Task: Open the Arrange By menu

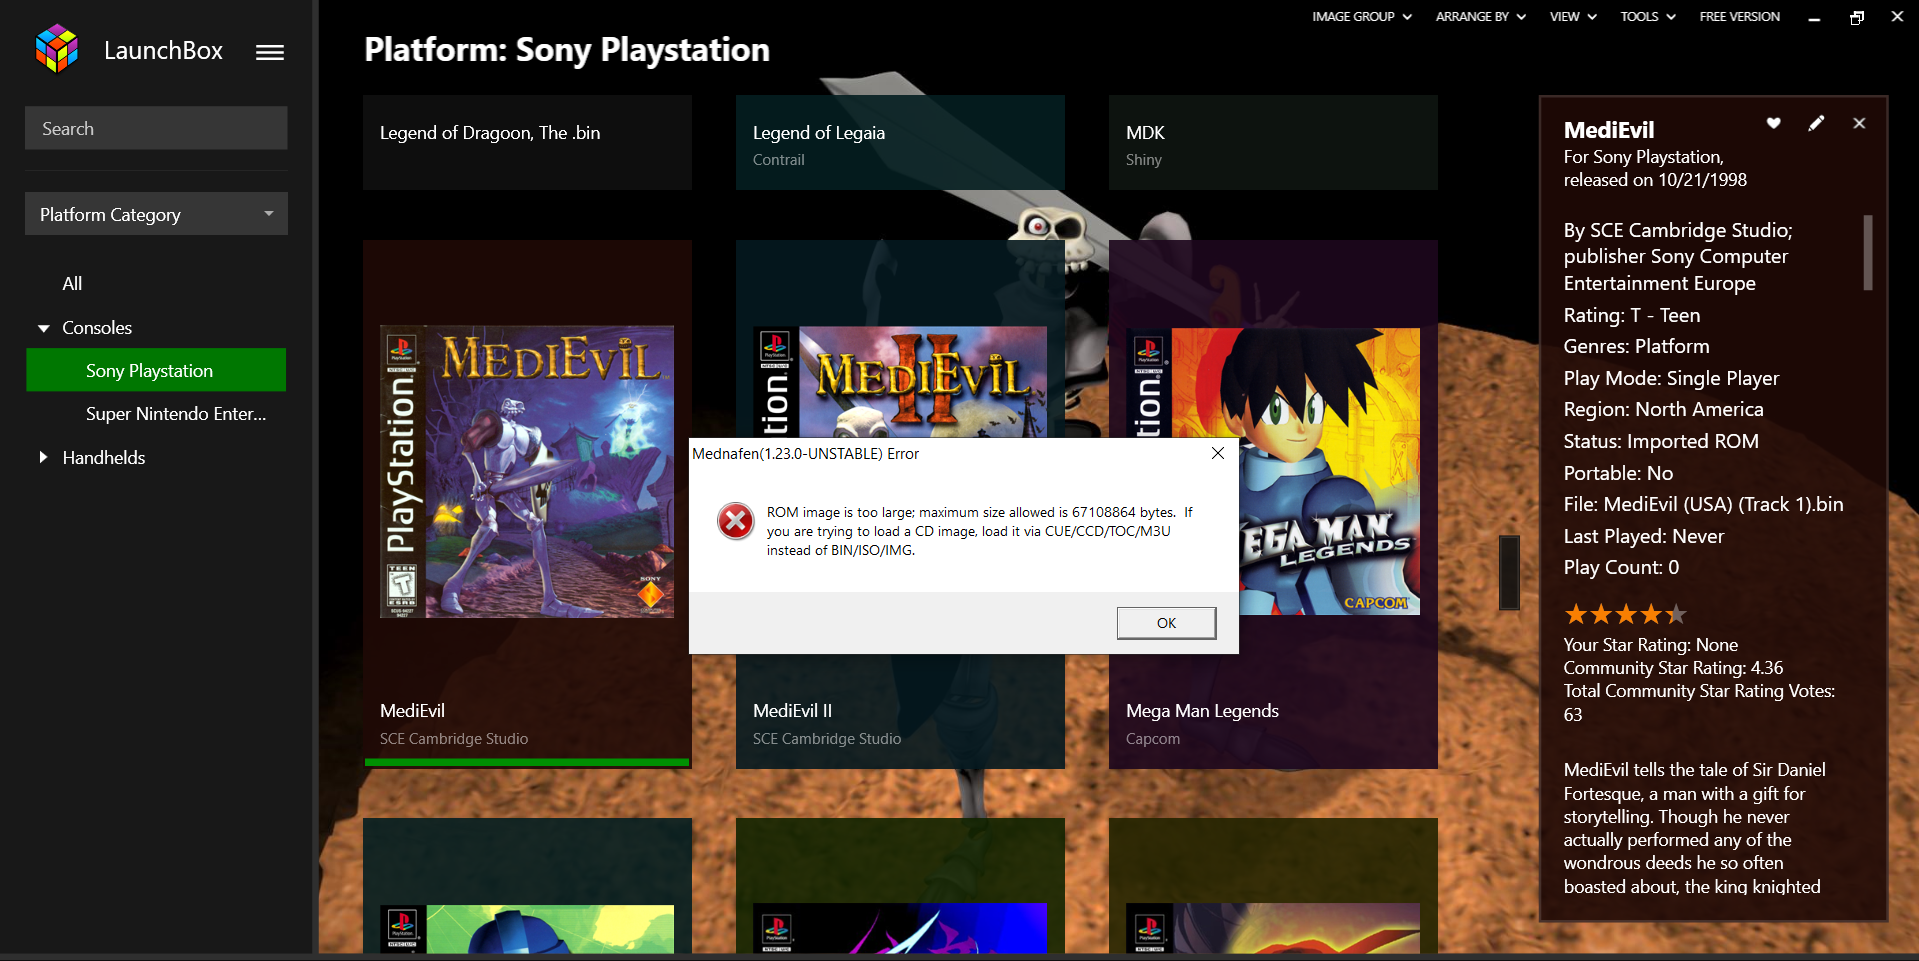Action: [1481, 17]
